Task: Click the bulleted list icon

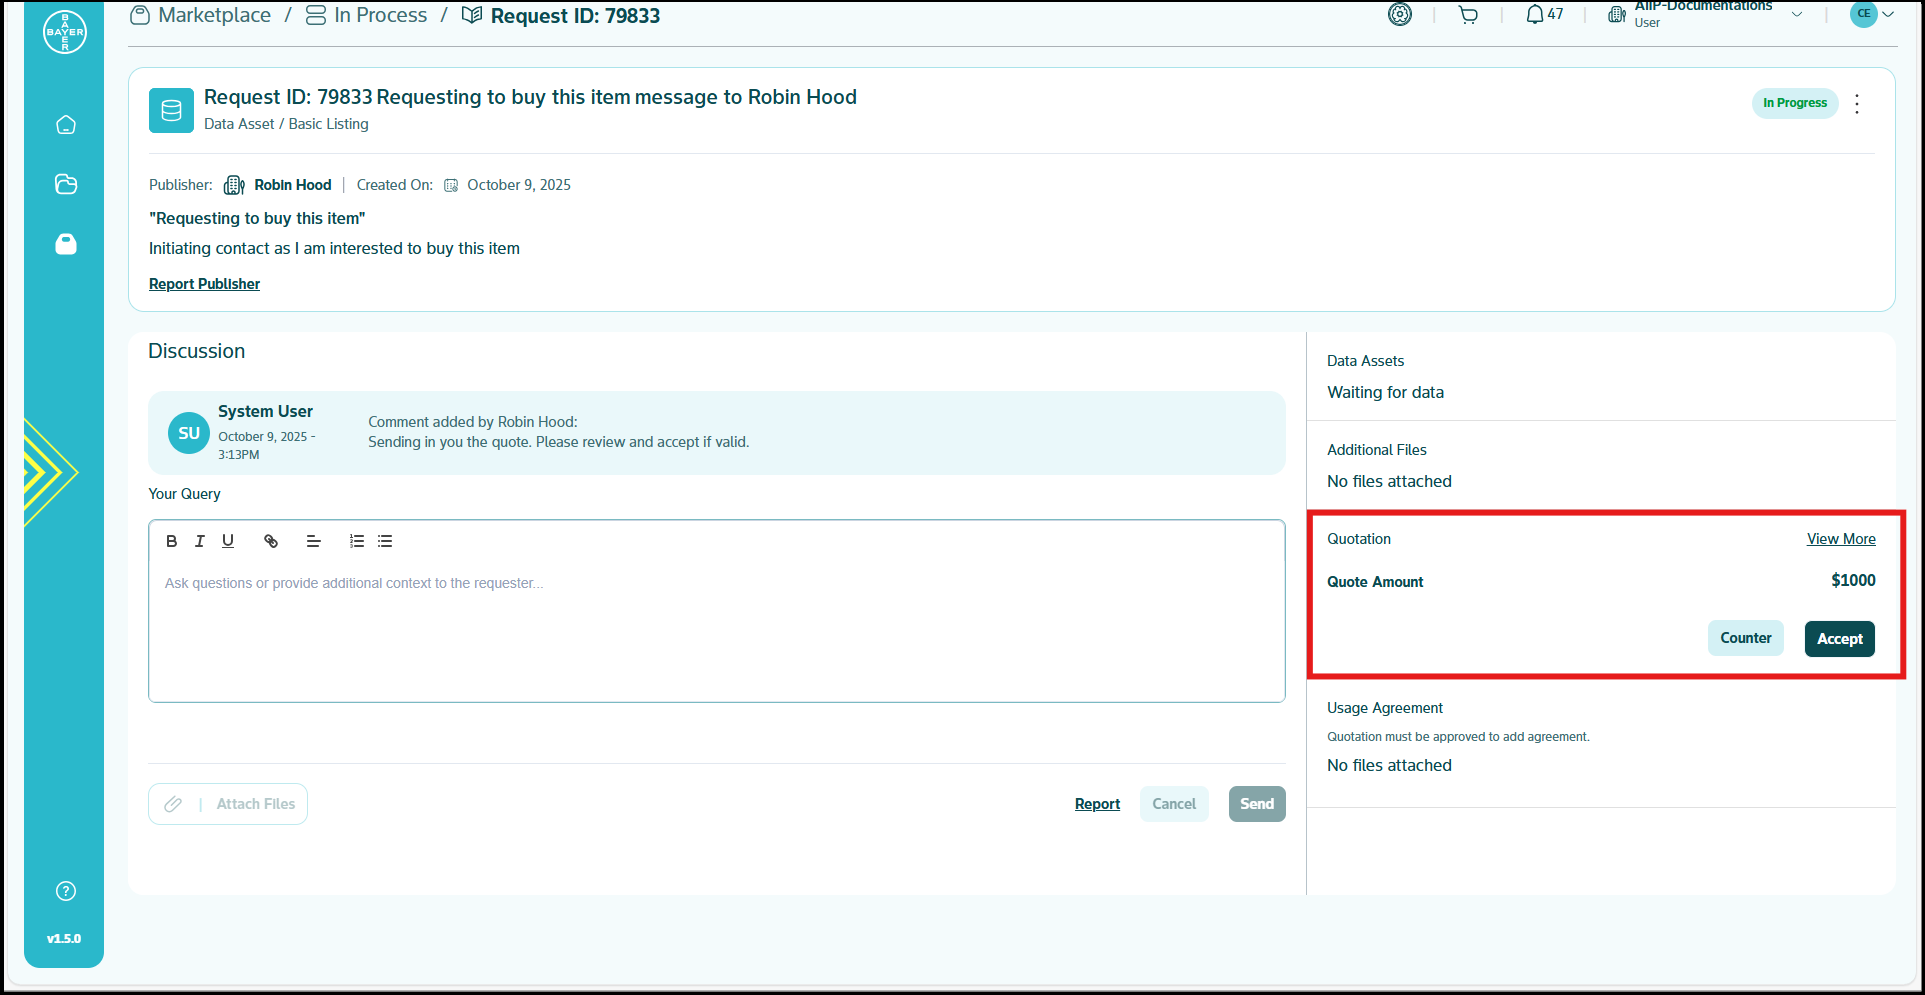Action: [x=385, y=541]
